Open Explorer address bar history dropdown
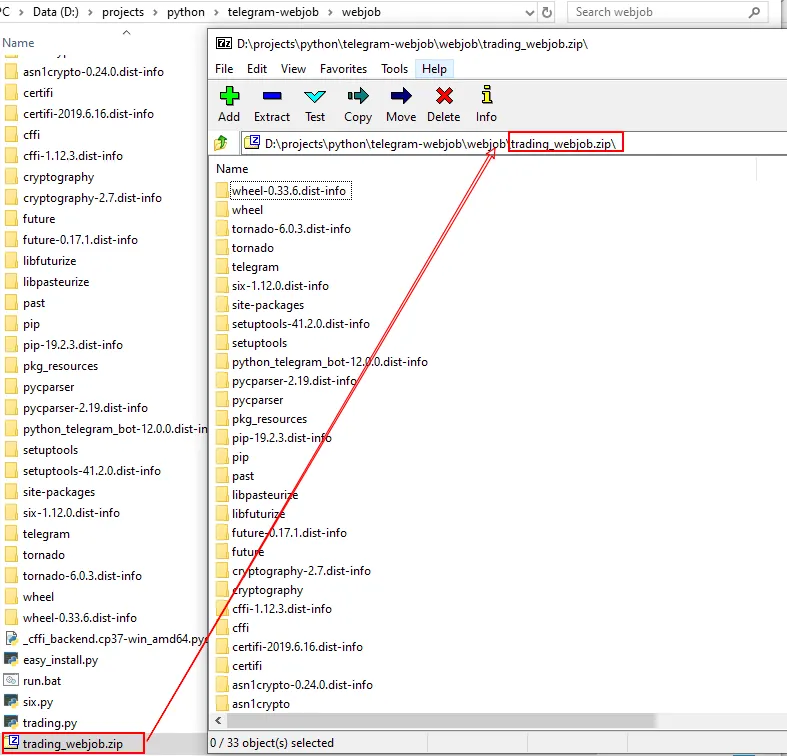The height and width of the screenshot is (756, 787). click(x=530, y=13)
